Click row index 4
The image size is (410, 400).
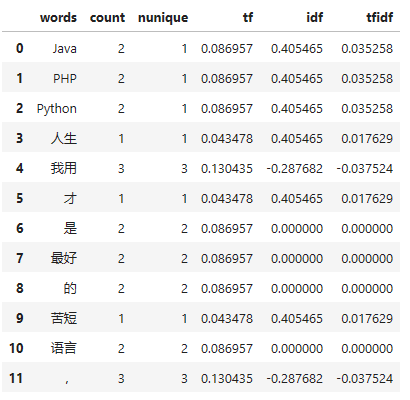(x=20, y=168)
